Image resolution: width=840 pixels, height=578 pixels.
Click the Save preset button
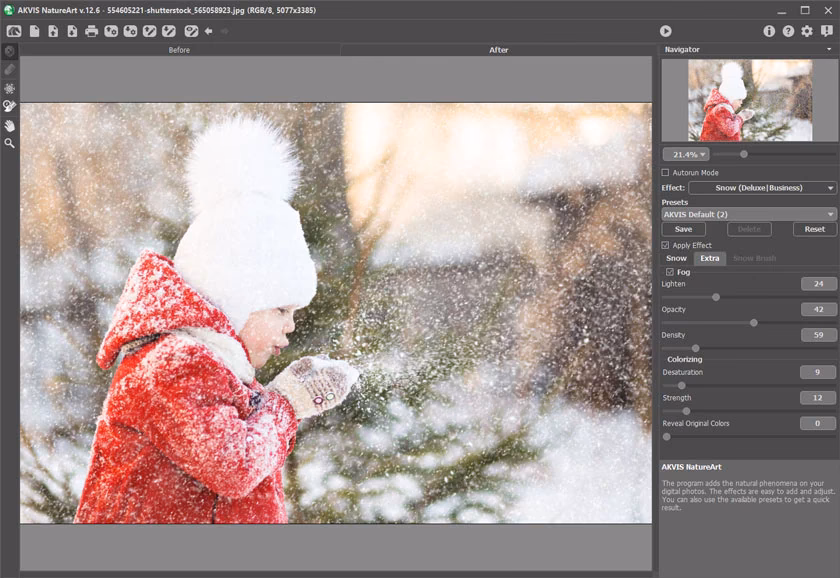(683, 229)
